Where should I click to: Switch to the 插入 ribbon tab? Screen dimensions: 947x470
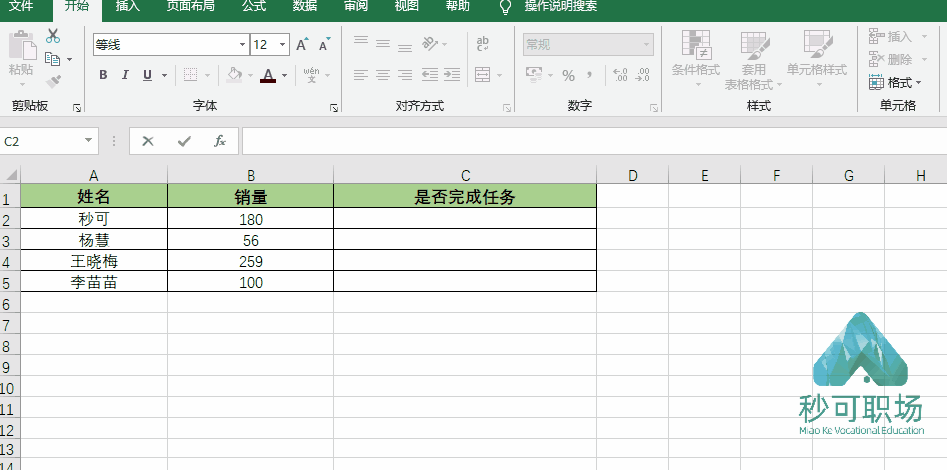[127, 7]
